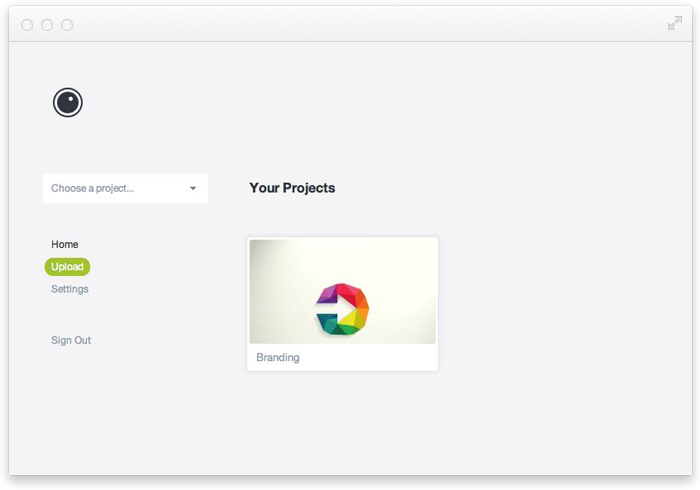Minimize the window with the middle circle button
This screenshot has width=700, height=490.
click(x=47, y=25)
